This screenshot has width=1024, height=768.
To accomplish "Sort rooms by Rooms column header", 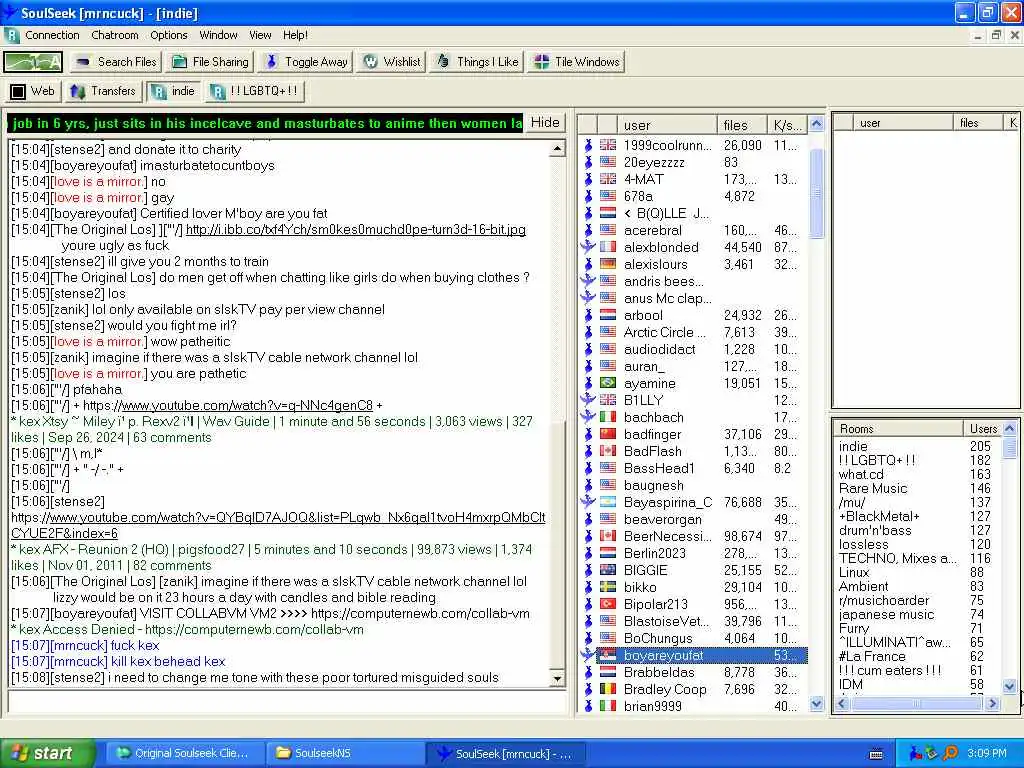I will click(x=899, y=428).
